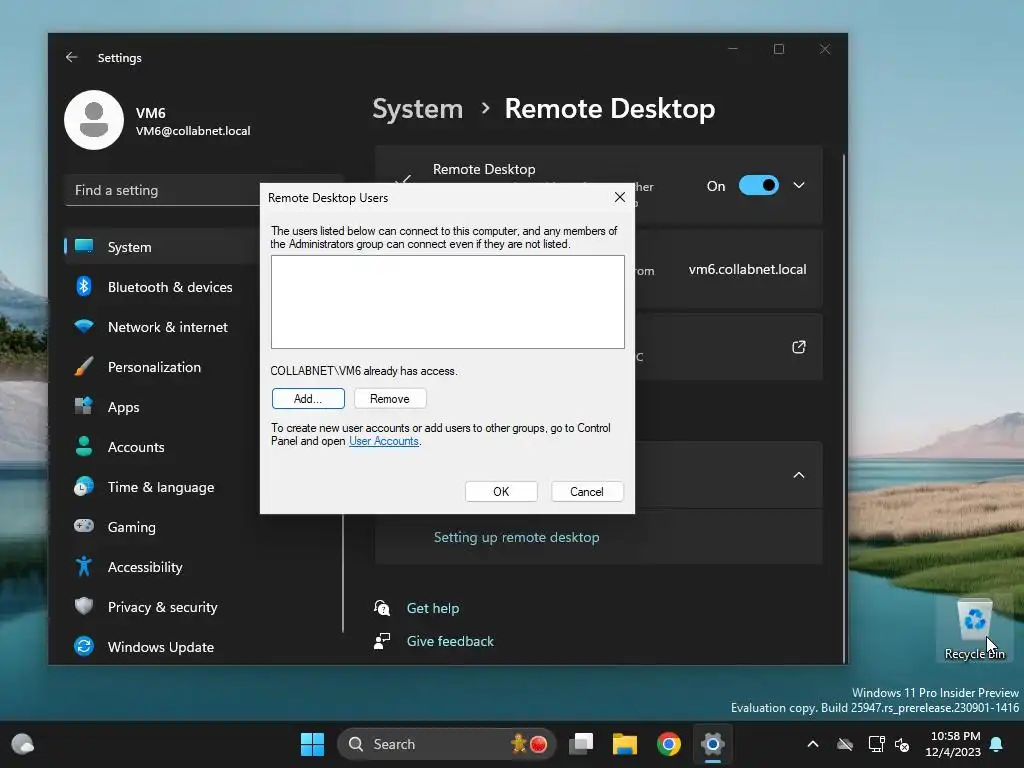This screenshot has width=1024, height=768.
Task: Open the User Accounts link
Action: 383,441
